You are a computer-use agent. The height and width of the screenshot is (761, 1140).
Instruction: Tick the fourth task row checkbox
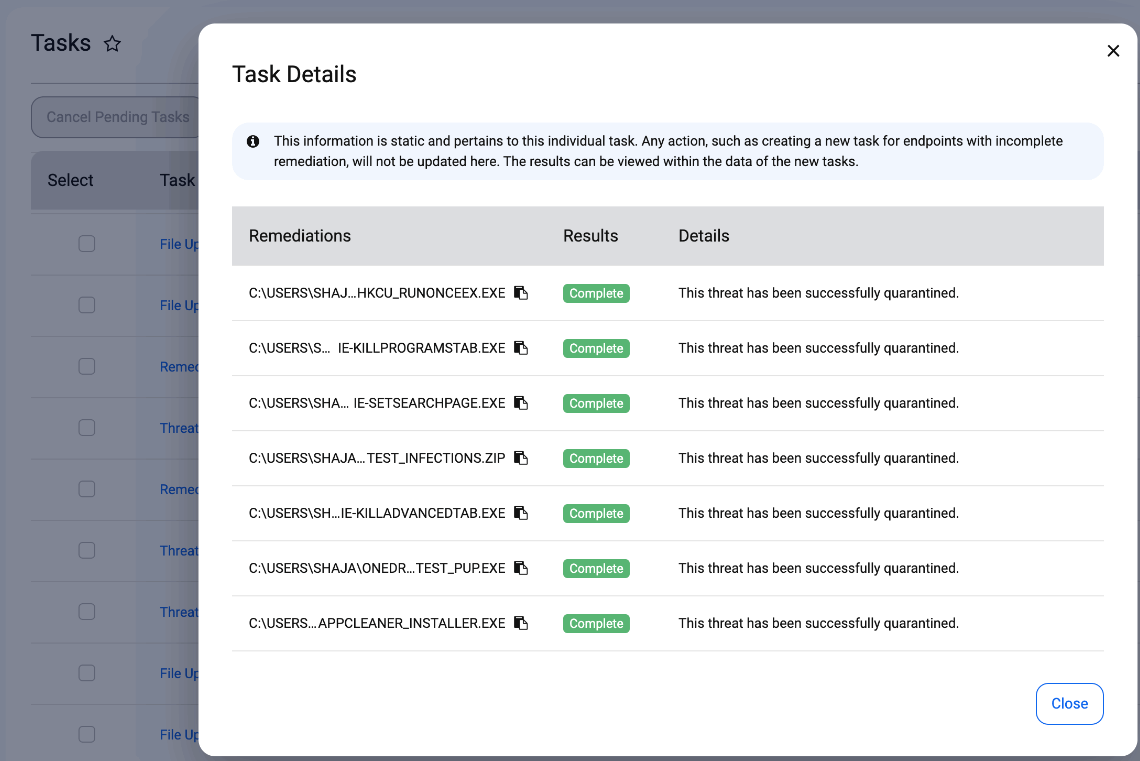click(87, 427)
